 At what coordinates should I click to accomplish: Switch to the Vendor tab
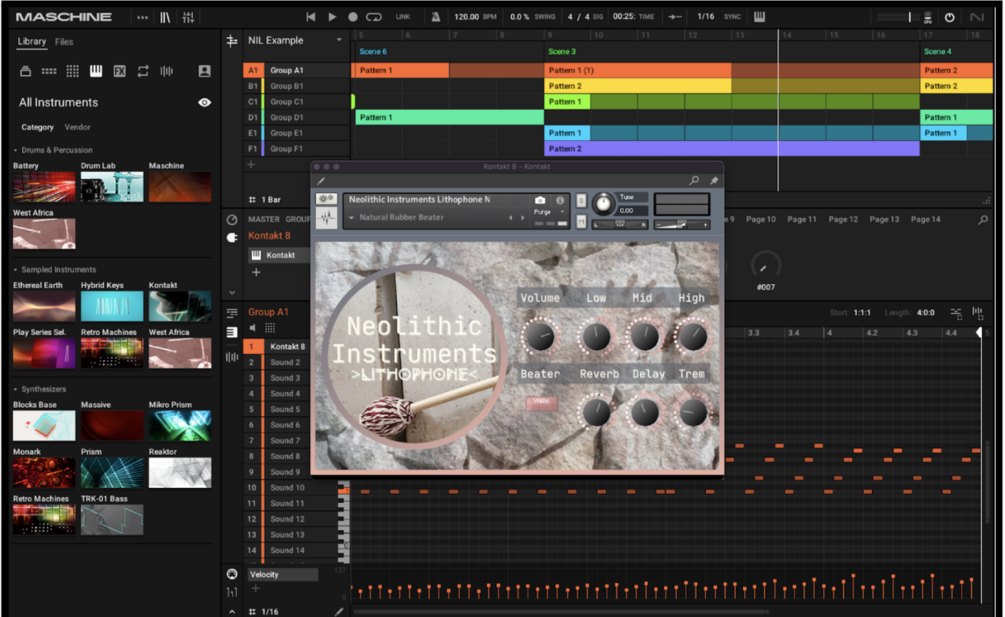[x=78, y=128]
